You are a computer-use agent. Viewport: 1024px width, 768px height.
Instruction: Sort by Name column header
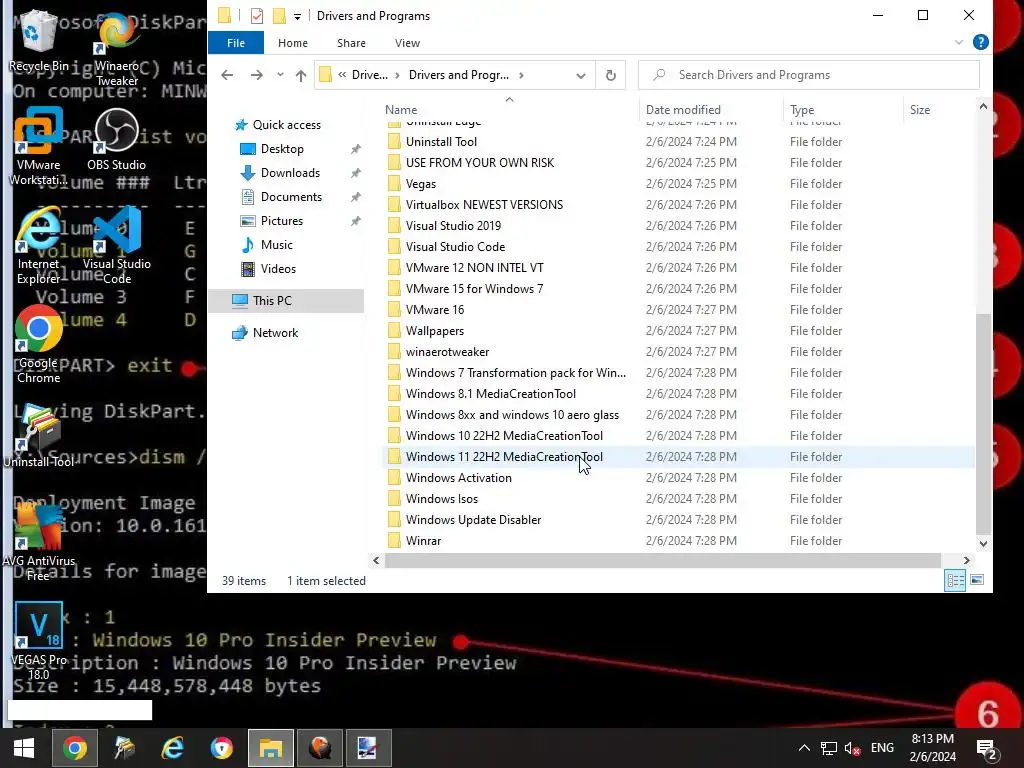click(x=509, y=110)
